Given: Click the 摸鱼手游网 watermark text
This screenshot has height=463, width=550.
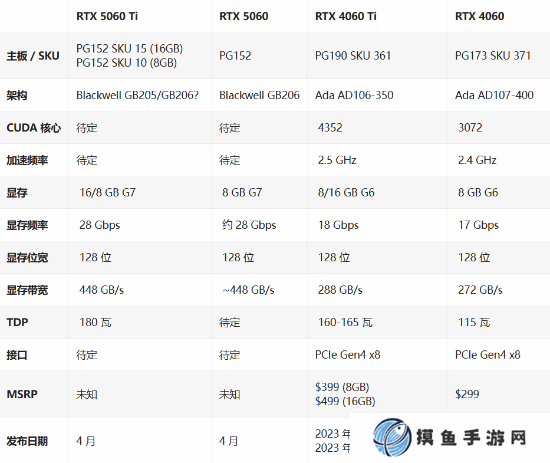Looking at the screenshot, I should point(471,438).
